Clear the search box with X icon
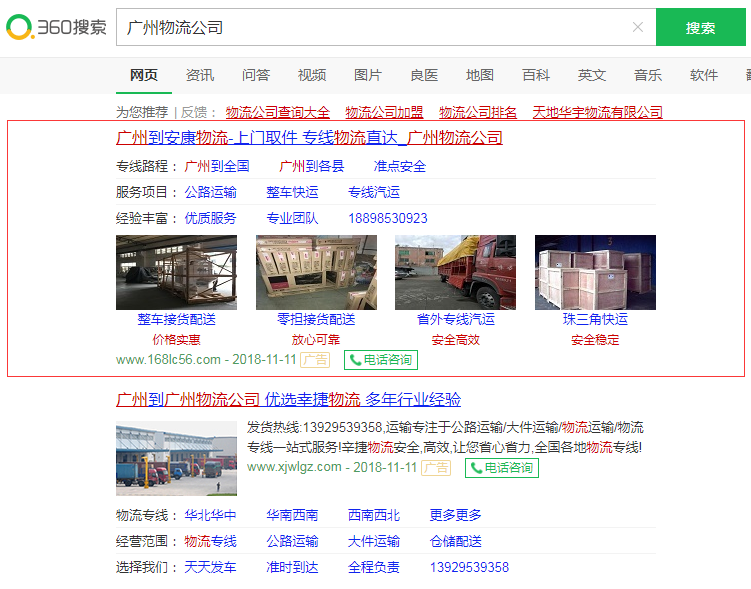The height and width of the screenshot is (589, 751). pyautogui.click(x=638, y=27)
